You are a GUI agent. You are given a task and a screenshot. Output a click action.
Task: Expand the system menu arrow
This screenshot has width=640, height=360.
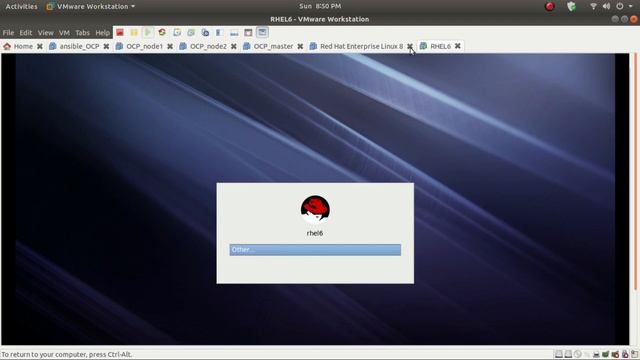(631, 6)
